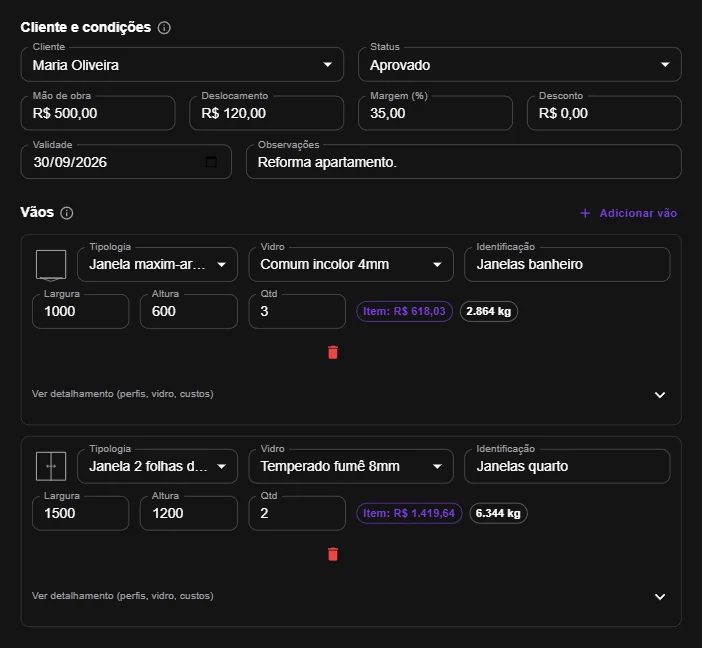Open Tipologia dropdown Janela maxim-ar
The image size is (702, 648).
coord(157,264)
